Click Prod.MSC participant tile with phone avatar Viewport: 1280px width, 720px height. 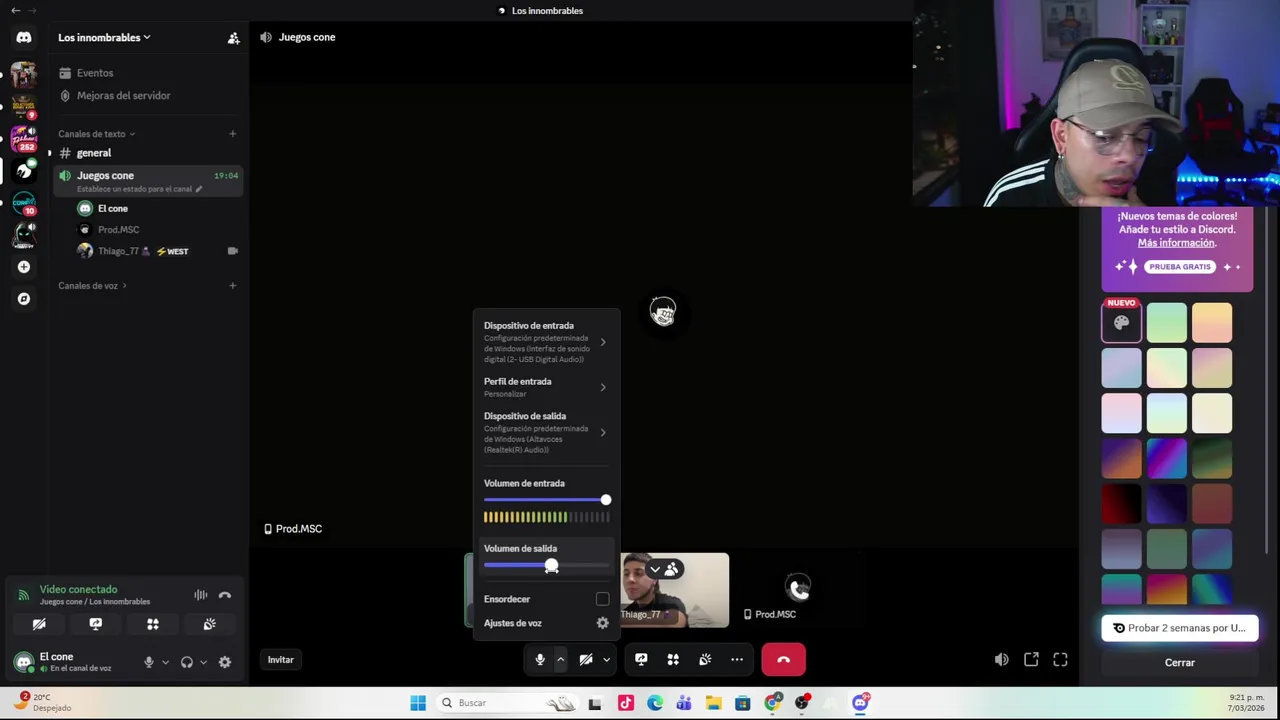[x=797, y=590]
